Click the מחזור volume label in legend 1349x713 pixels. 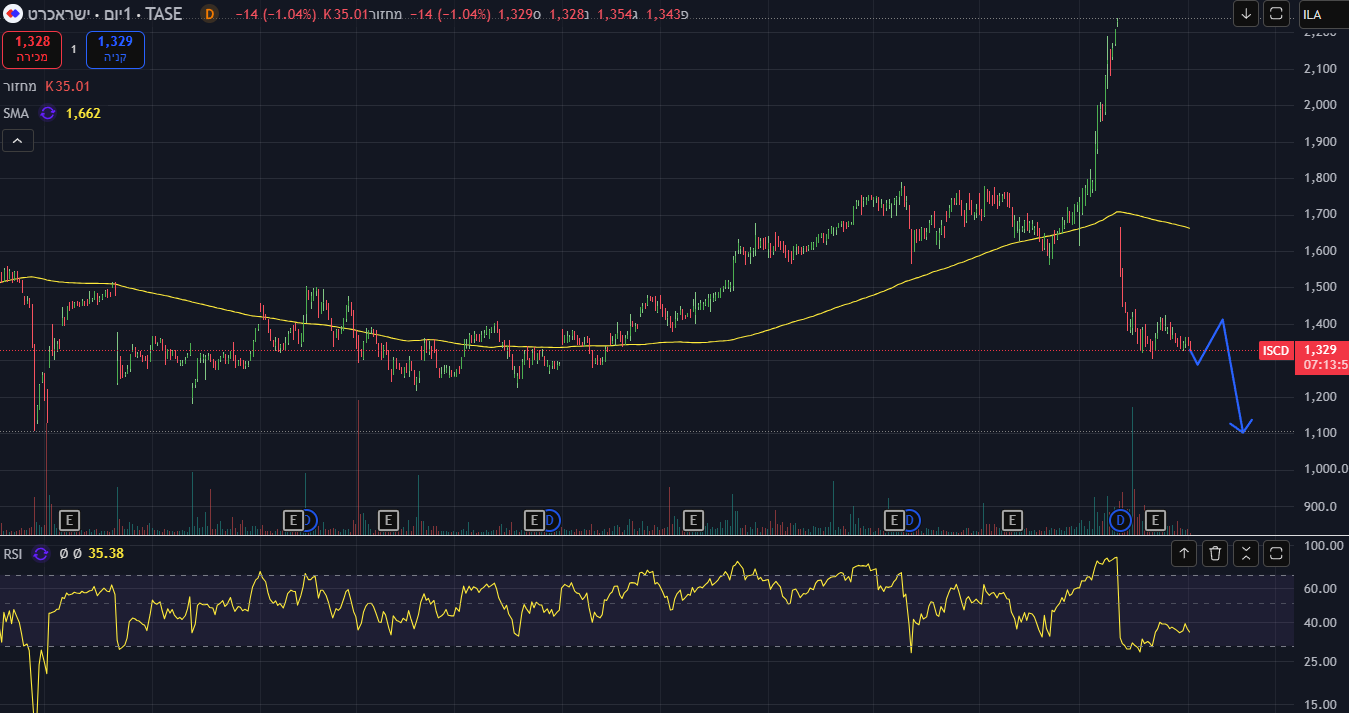(x=20, y=86)
